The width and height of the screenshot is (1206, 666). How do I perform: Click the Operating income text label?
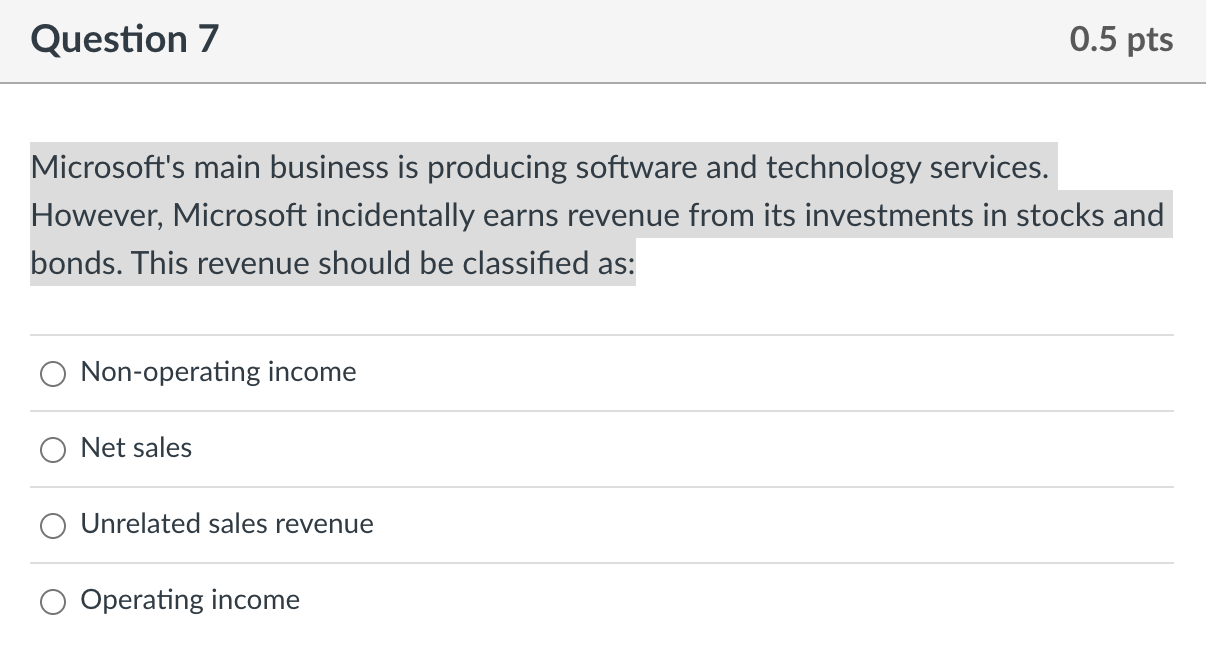pyautogui.click(x=190, y=601)
